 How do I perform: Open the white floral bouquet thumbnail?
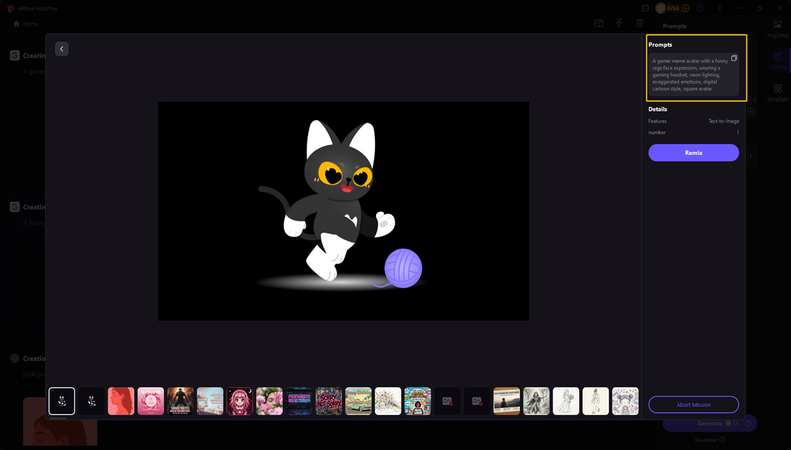tap(388, 401)
